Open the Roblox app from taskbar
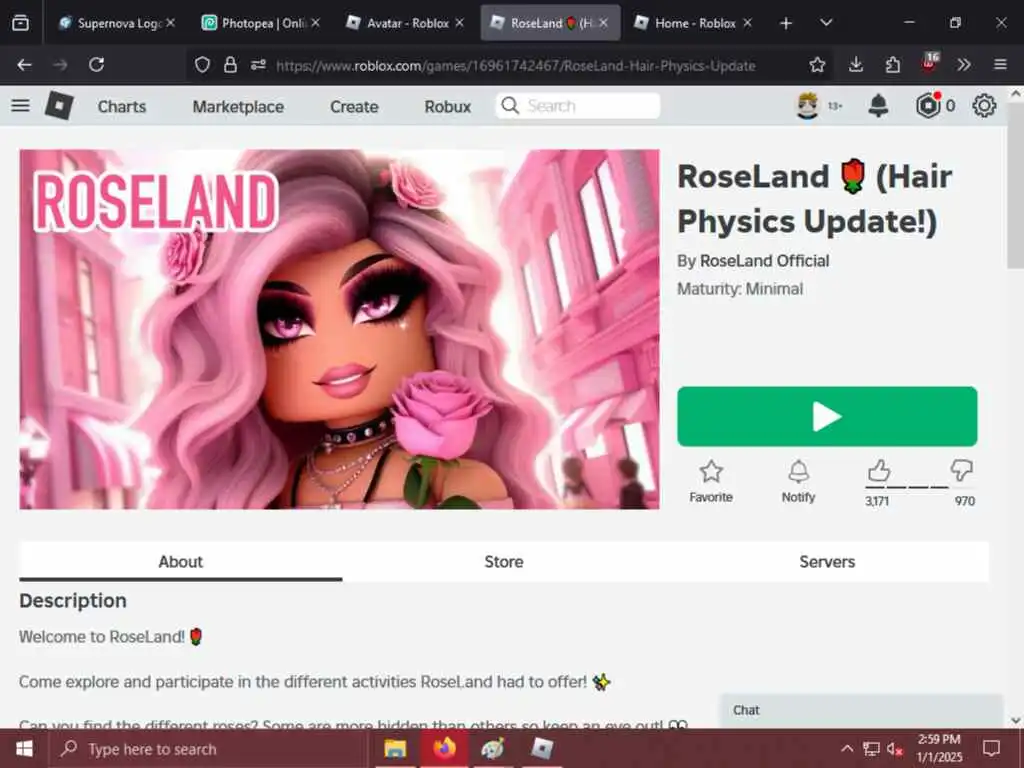 (542, 748)
